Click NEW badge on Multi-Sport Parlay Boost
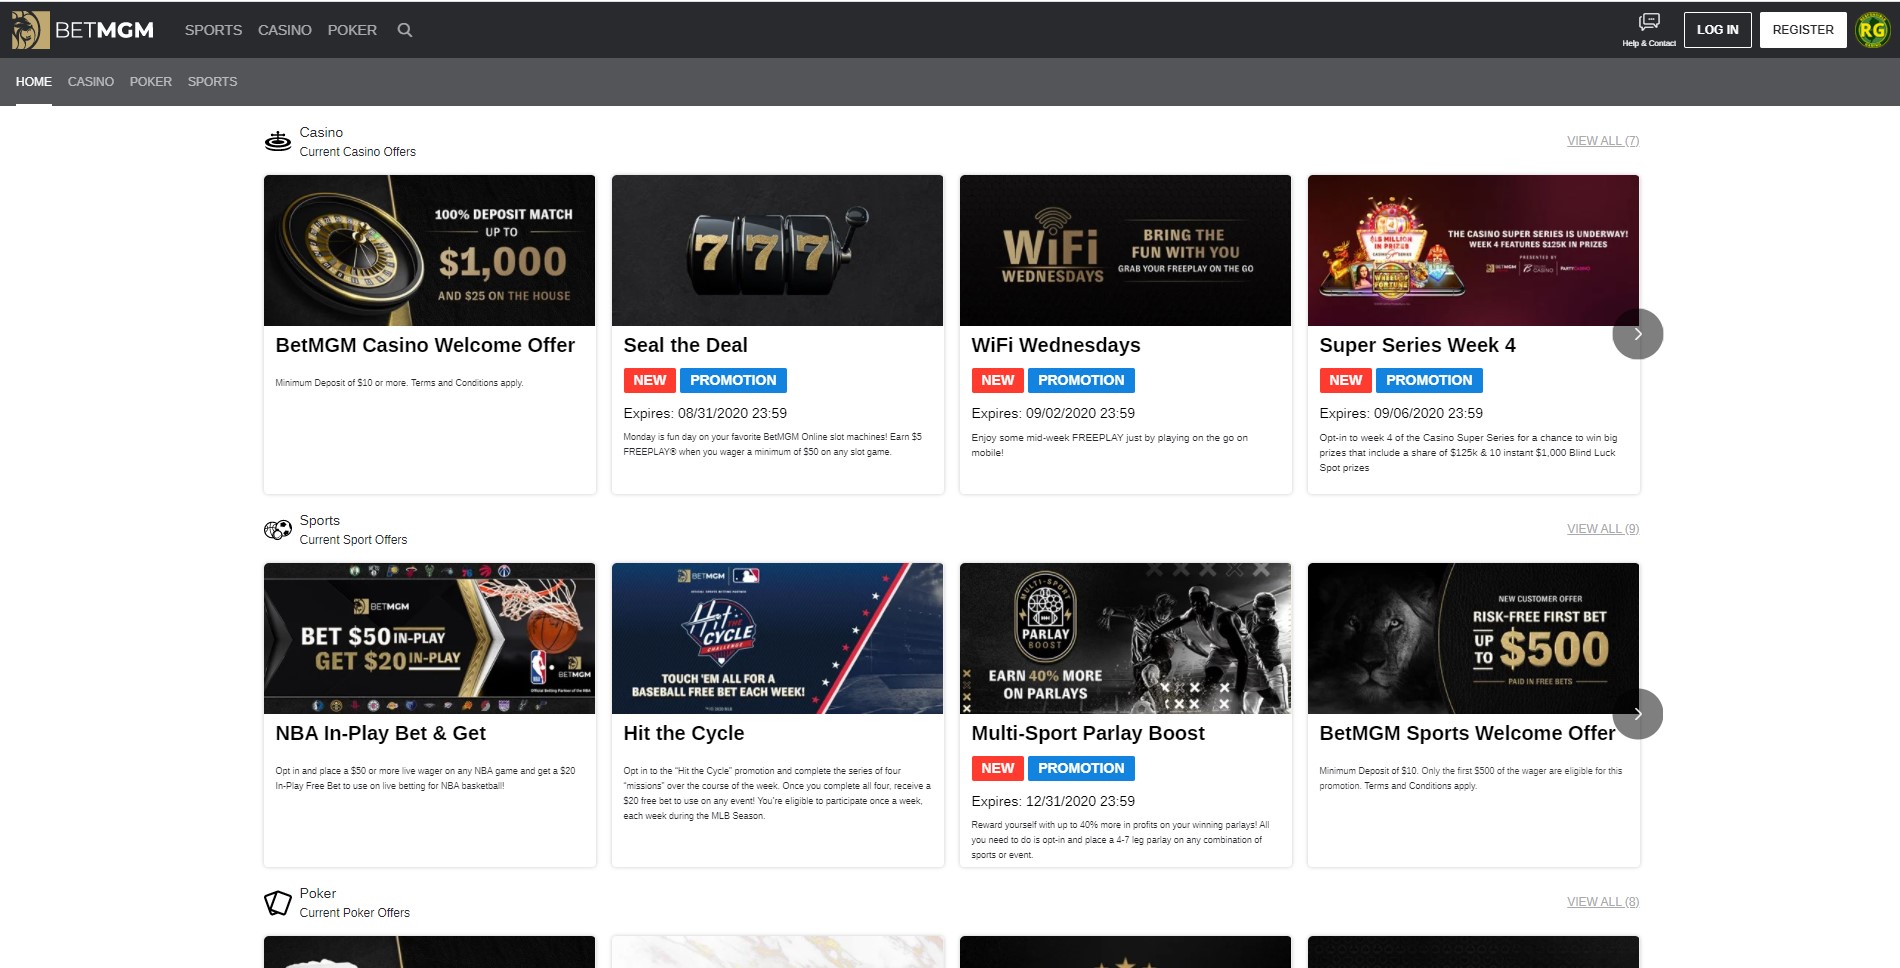This screenshot has height=968, width=1900. (x=997, y=768)
